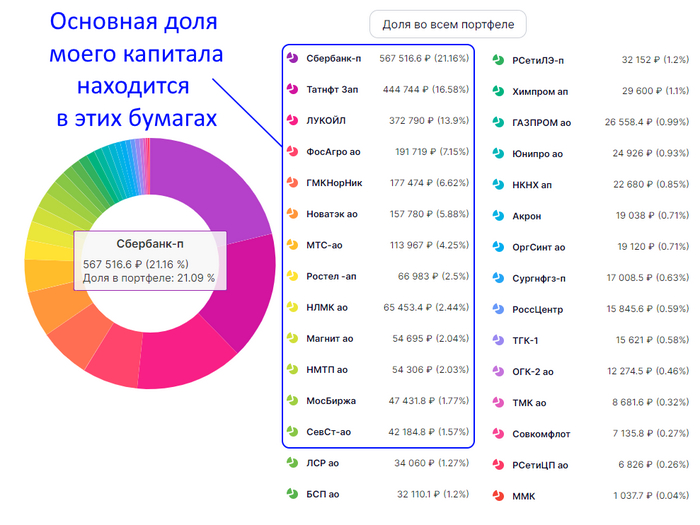Click the value '32 110.1 ₽ (1.2%)'
This screenshot has height=525, width=700.
click(433, 494)
